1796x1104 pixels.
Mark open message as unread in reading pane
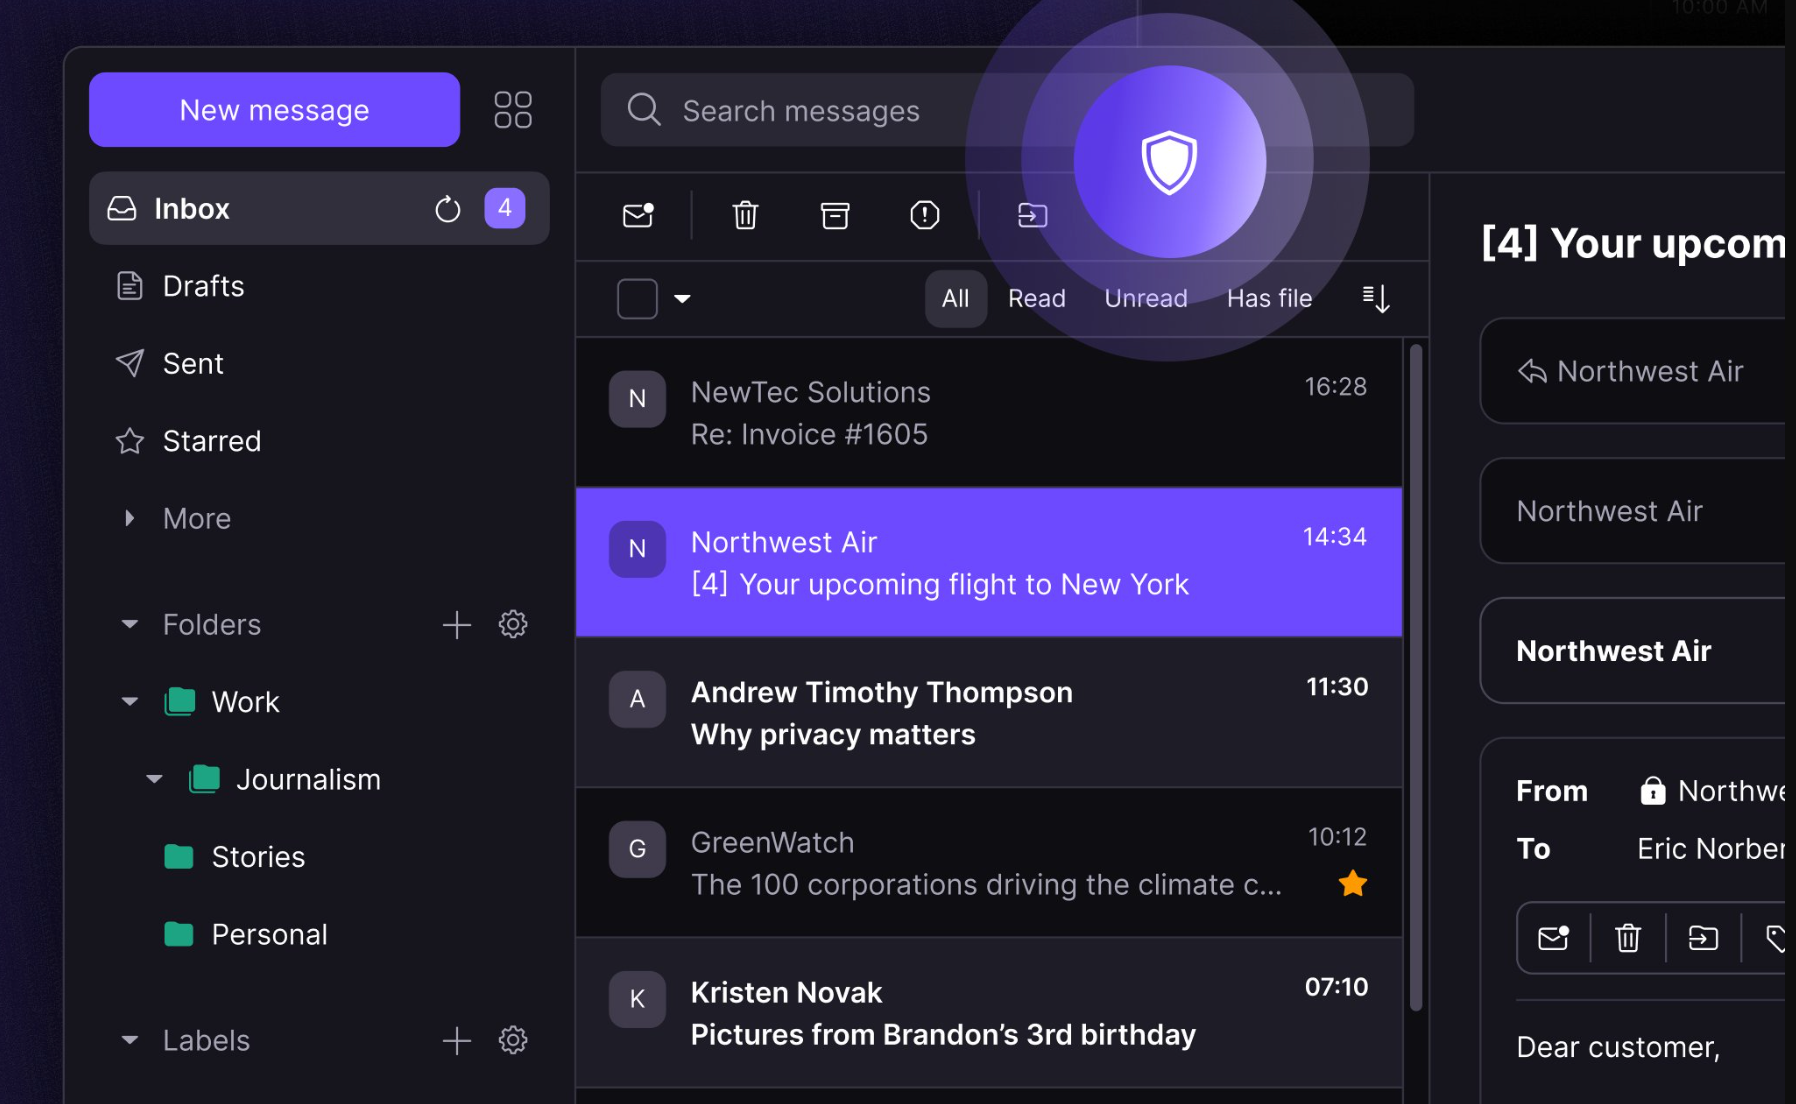[1553, 938]
